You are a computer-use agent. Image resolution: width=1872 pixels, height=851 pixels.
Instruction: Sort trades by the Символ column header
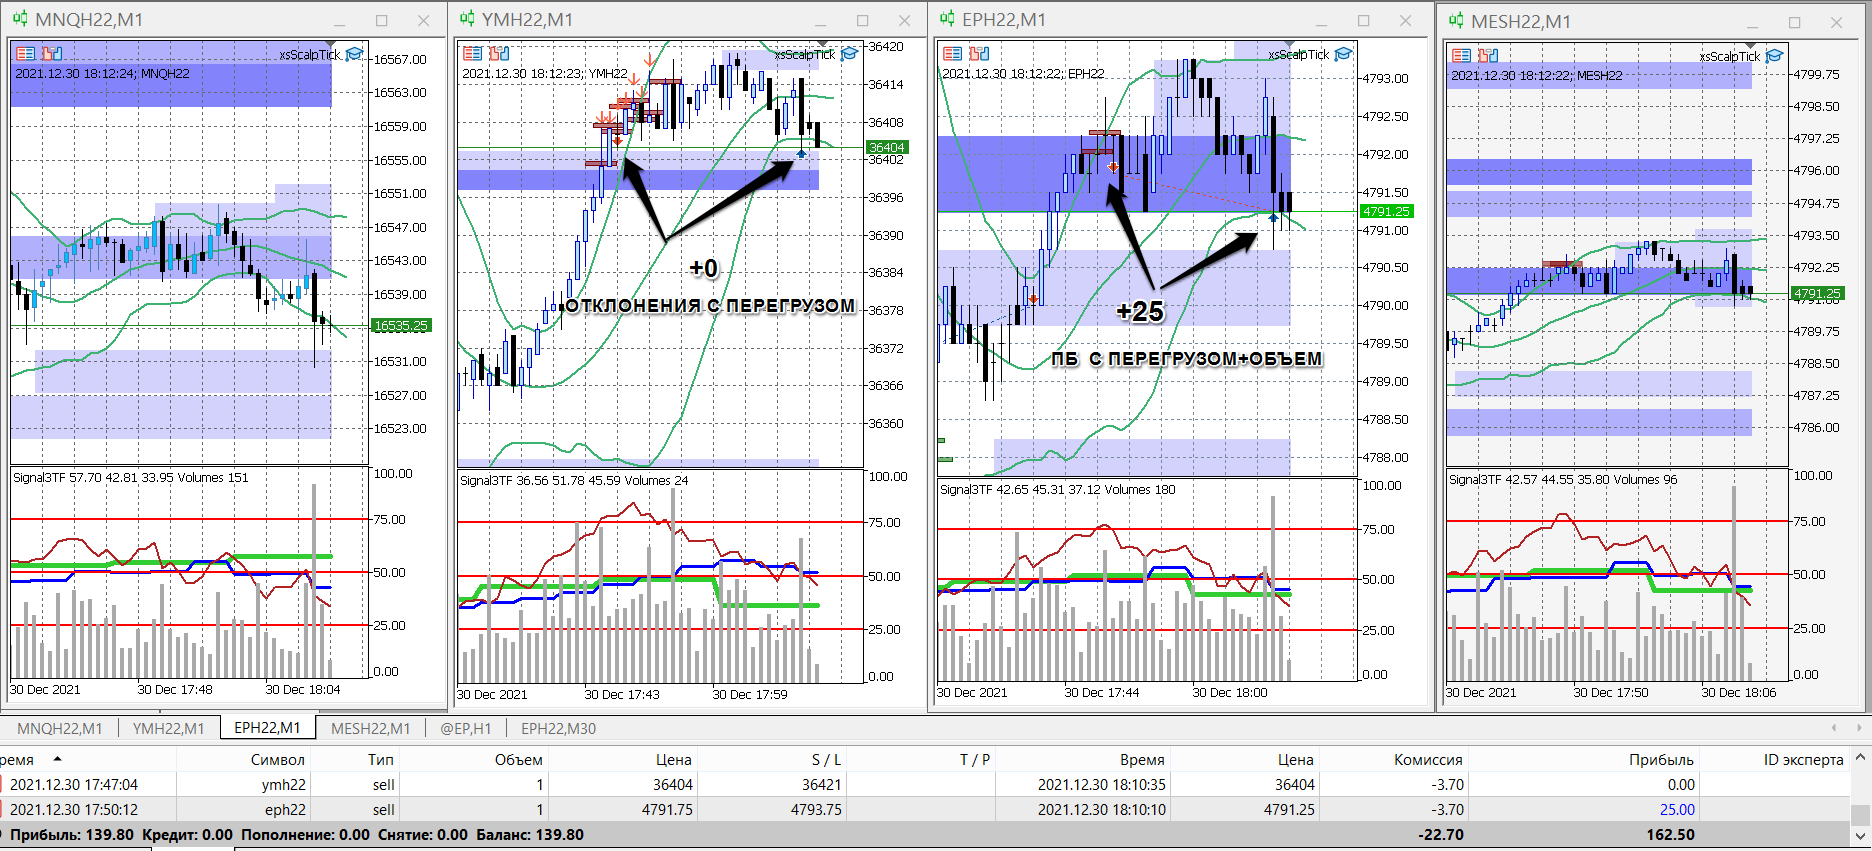click(x=278, y=760)
